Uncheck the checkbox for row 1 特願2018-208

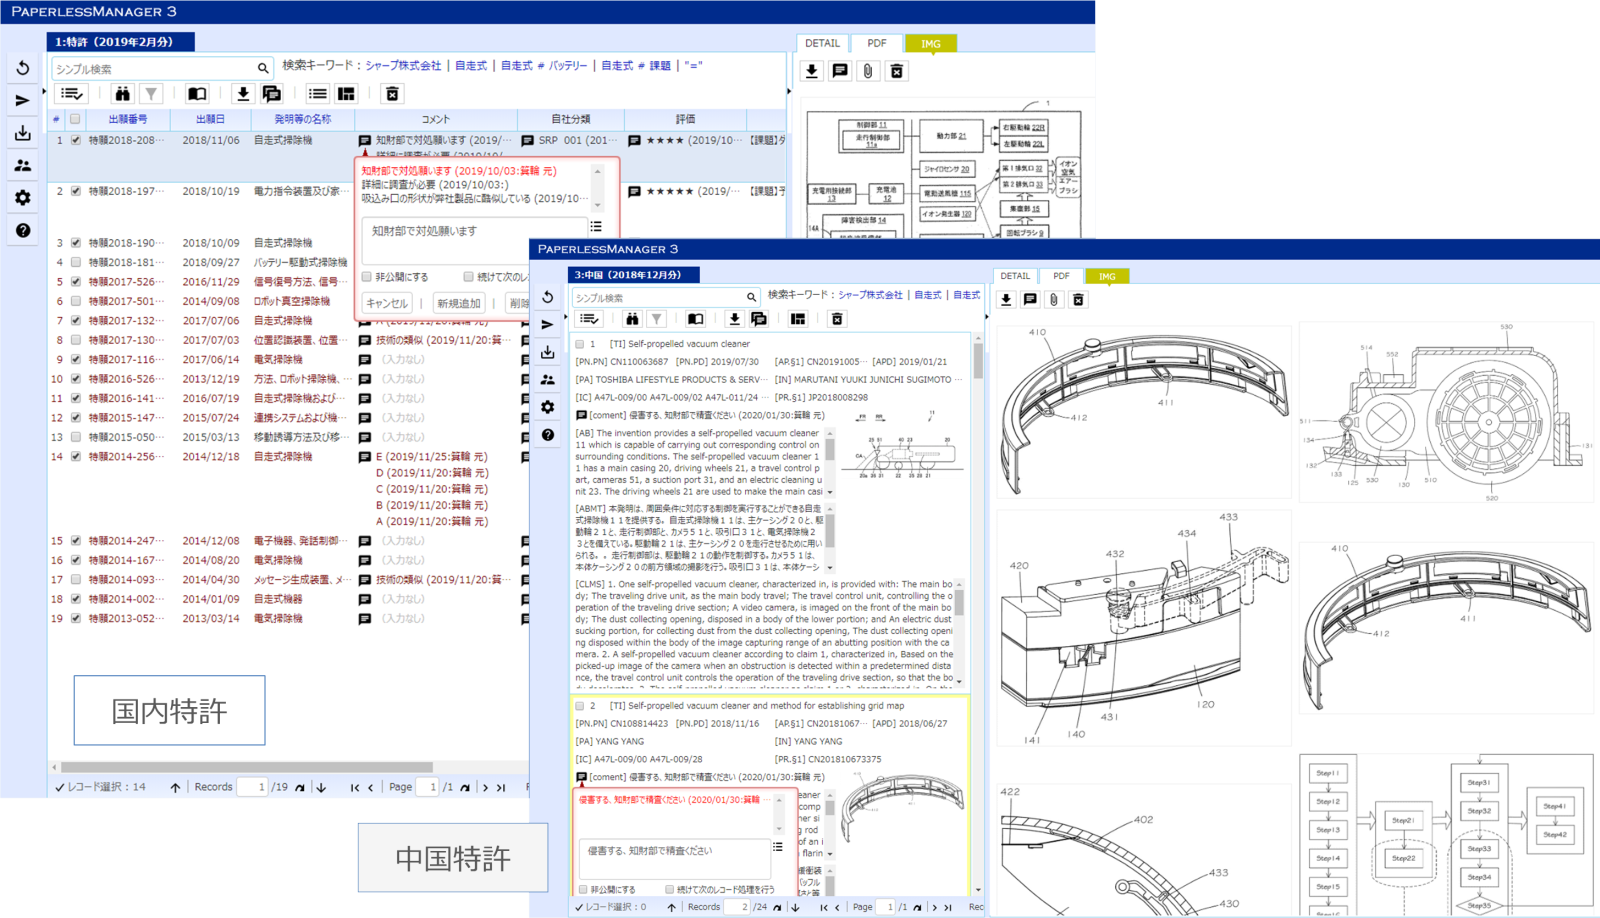coord(76,140)
